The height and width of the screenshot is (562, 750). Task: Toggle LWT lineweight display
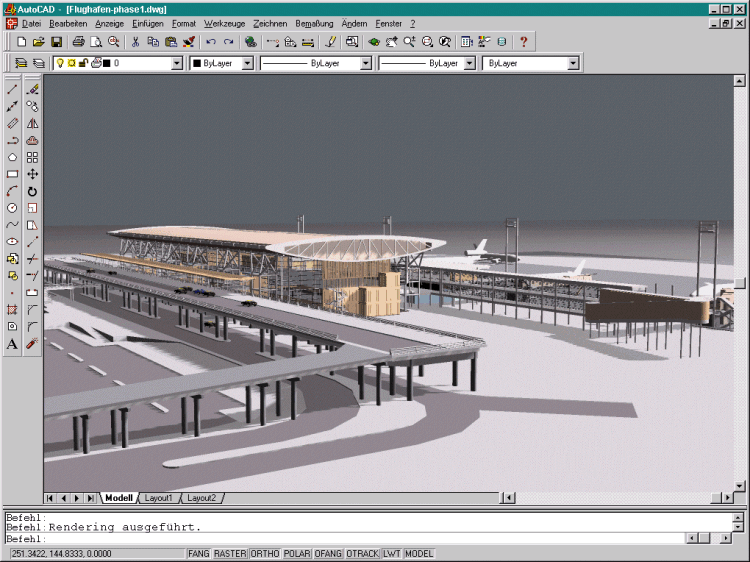[x=392, y=553]
